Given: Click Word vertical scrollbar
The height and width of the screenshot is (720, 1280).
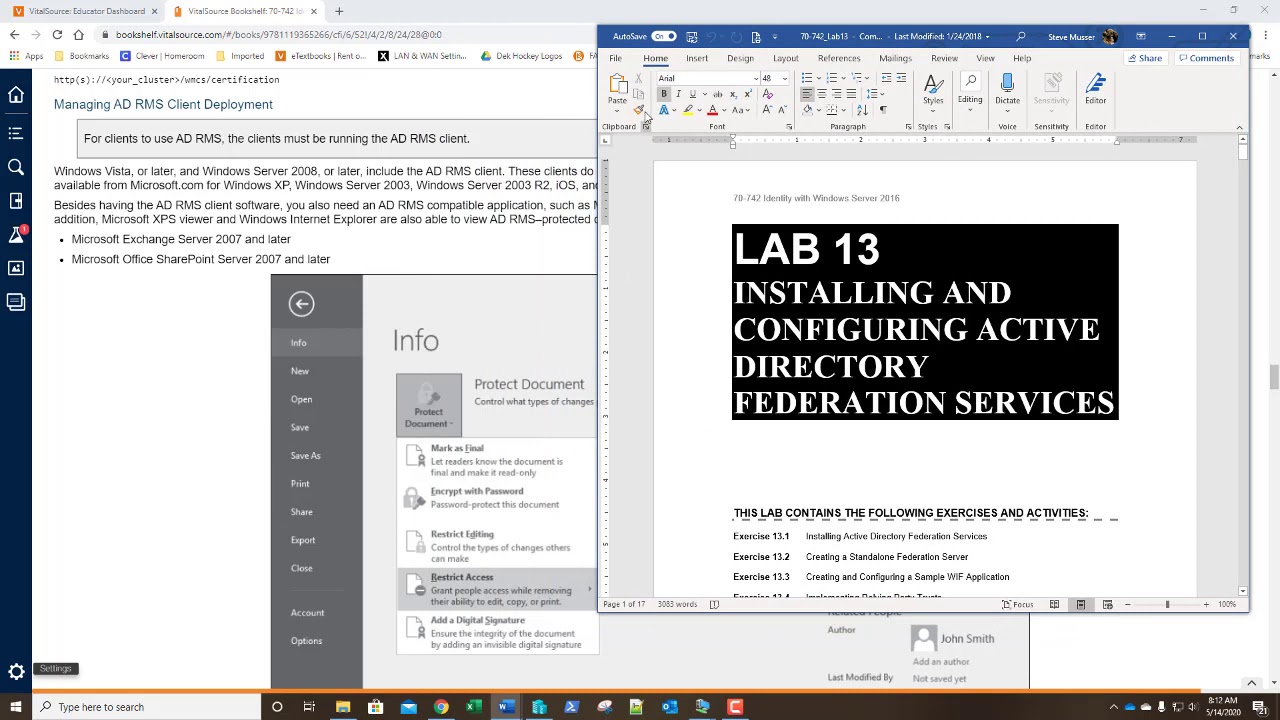Looking at the screenshot, I should click(x=1242, y=365).
